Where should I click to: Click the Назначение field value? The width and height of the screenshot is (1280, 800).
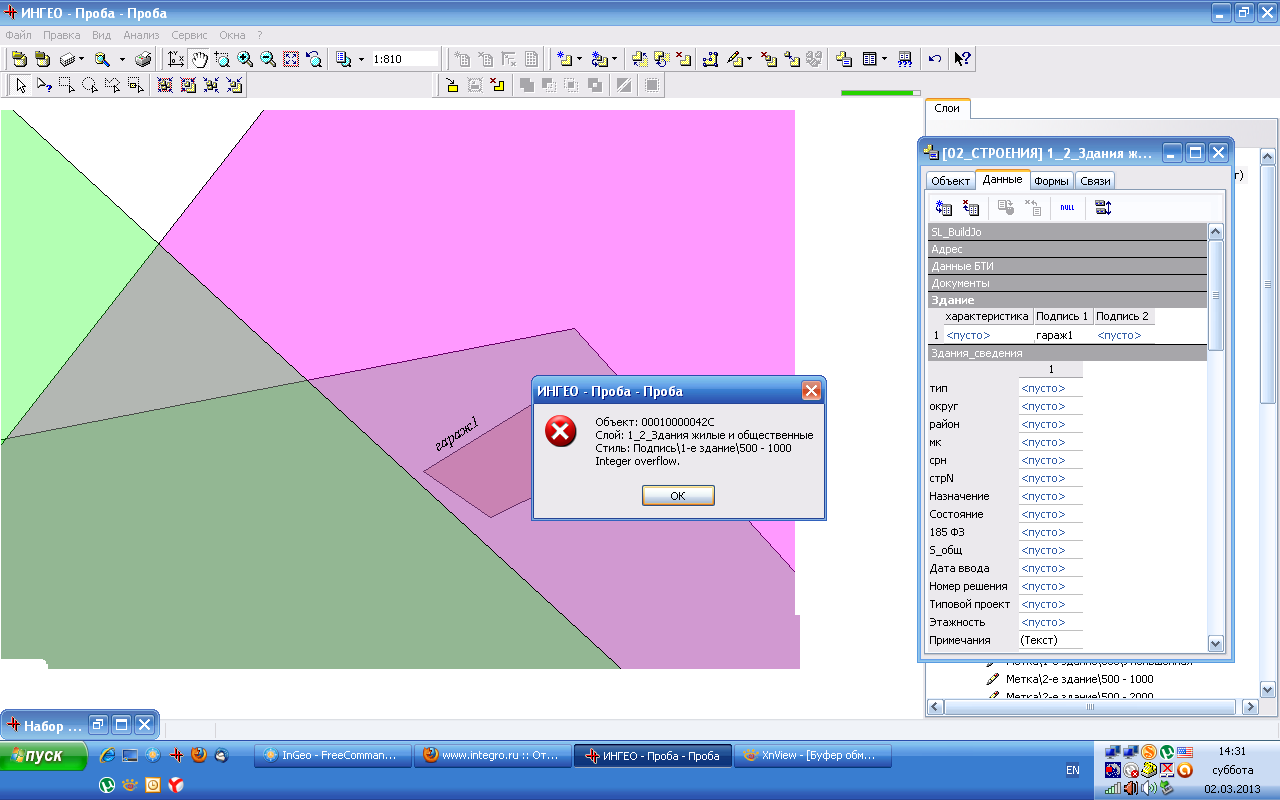1050,496
